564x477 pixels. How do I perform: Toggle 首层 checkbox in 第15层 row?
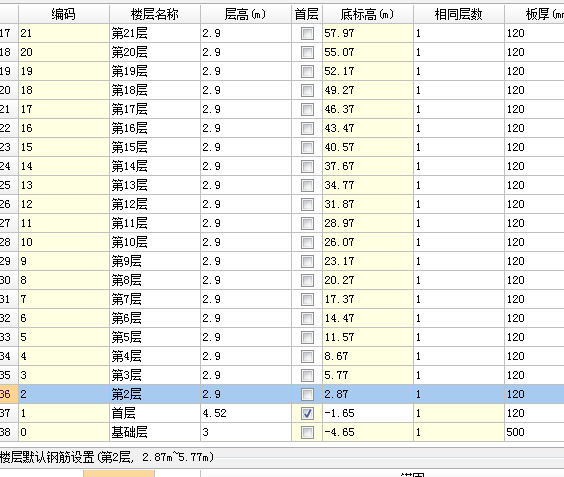coord(307,147)
